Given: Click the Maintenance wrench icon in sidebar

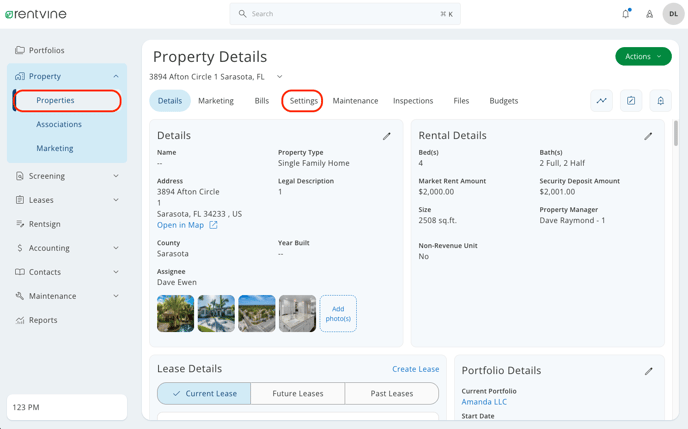Looking at the screenshot, I should [20, 296].
